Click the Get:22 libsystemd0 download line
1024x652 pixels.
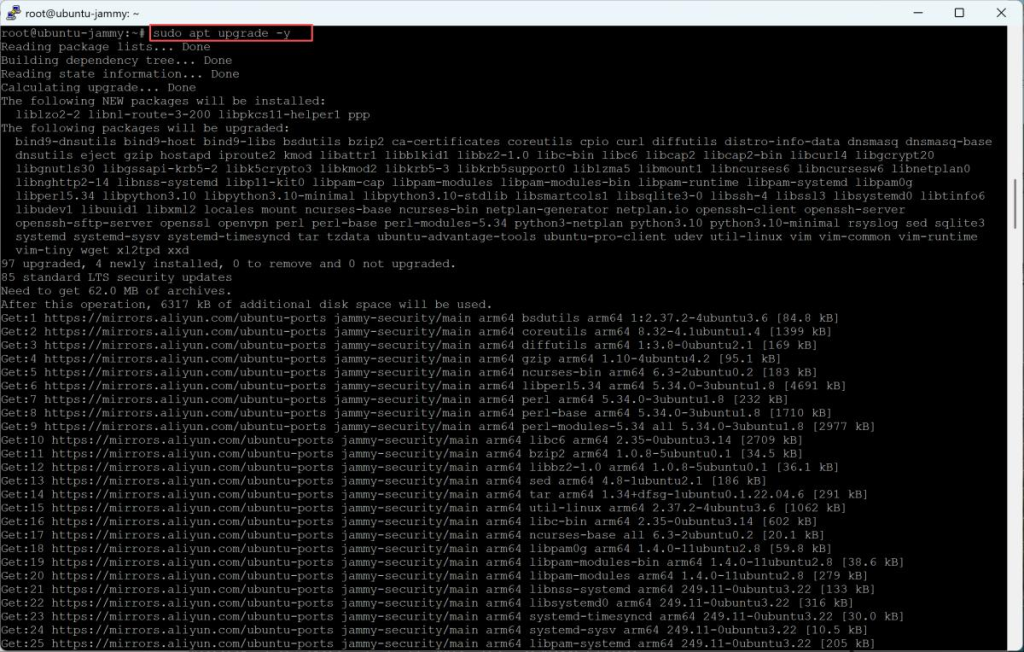[427, 604]
